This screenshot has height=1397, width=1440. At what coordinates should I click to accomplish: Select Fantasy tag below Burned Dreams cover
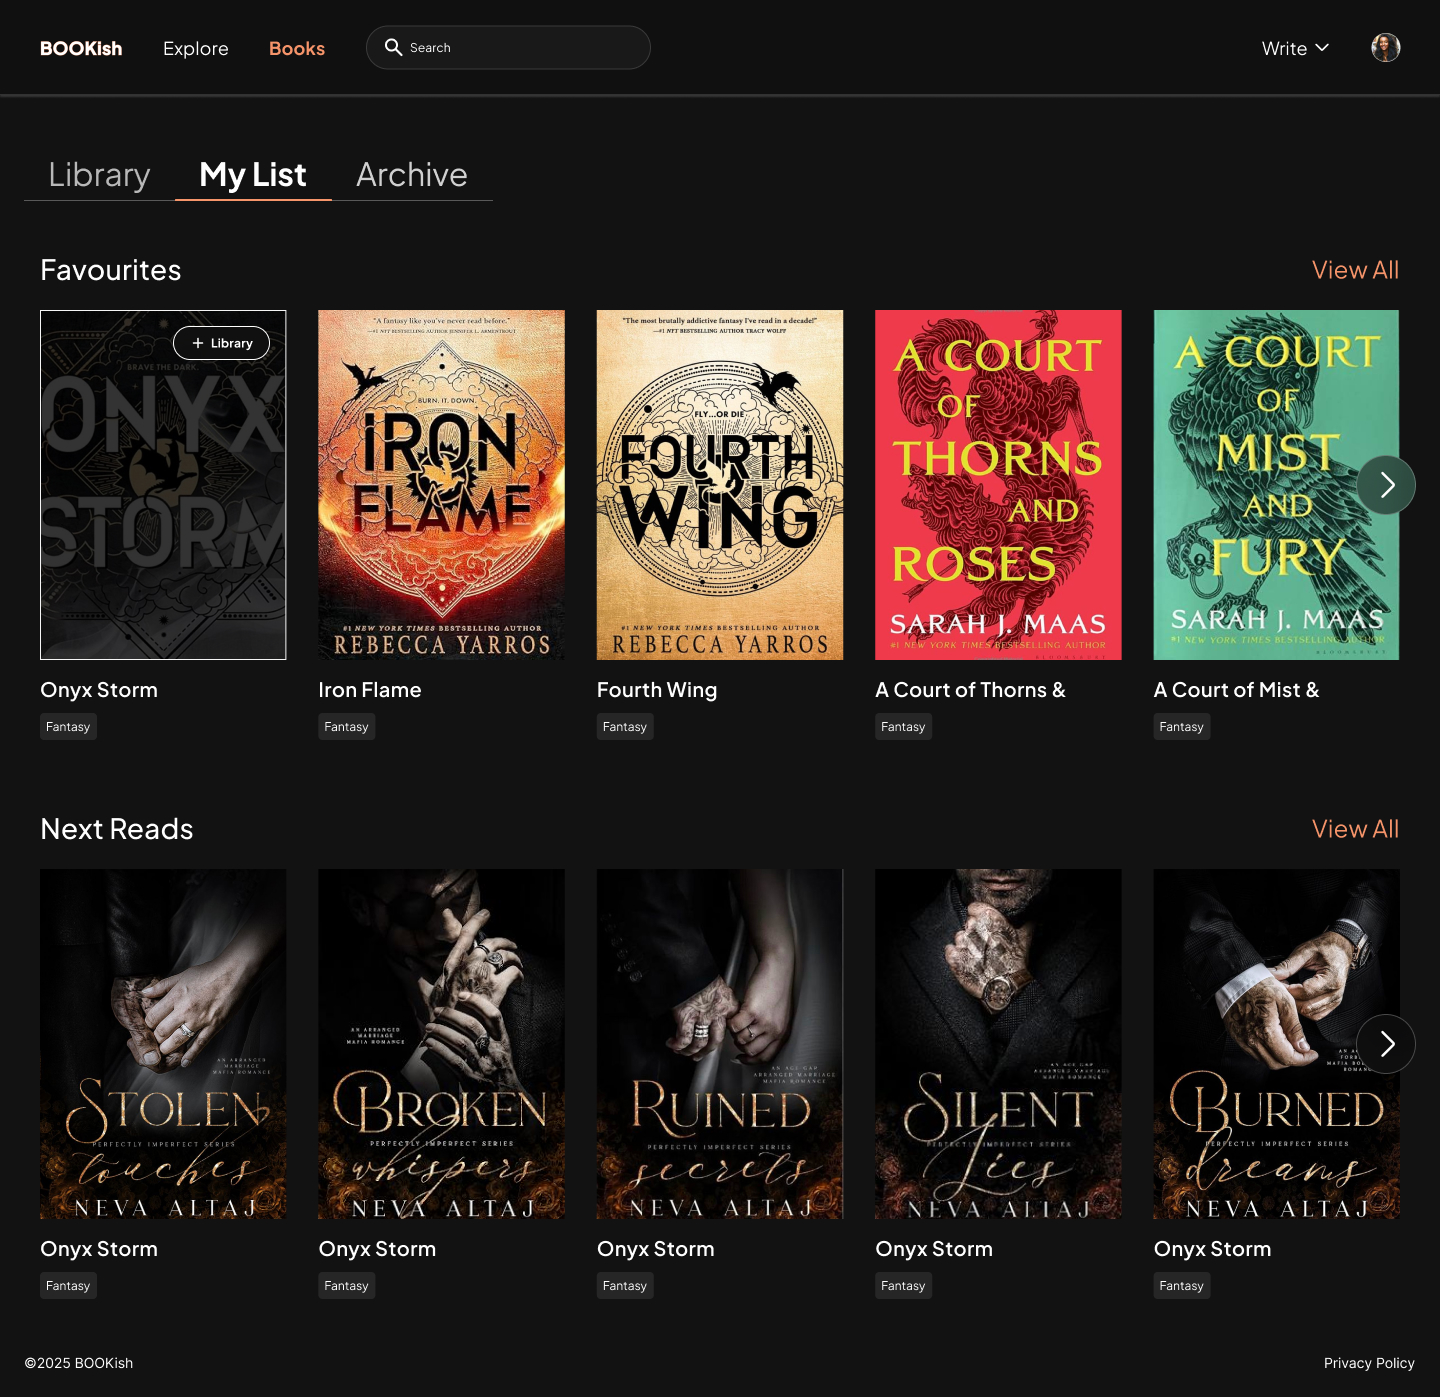click(1182, 1286)
